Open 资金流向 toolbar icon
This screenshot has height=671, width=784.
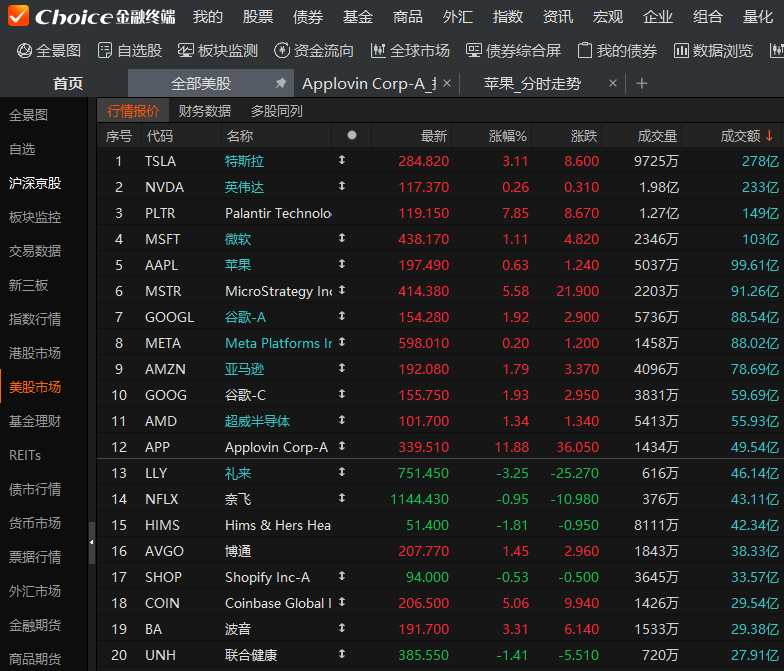click(x=282, y=50)
